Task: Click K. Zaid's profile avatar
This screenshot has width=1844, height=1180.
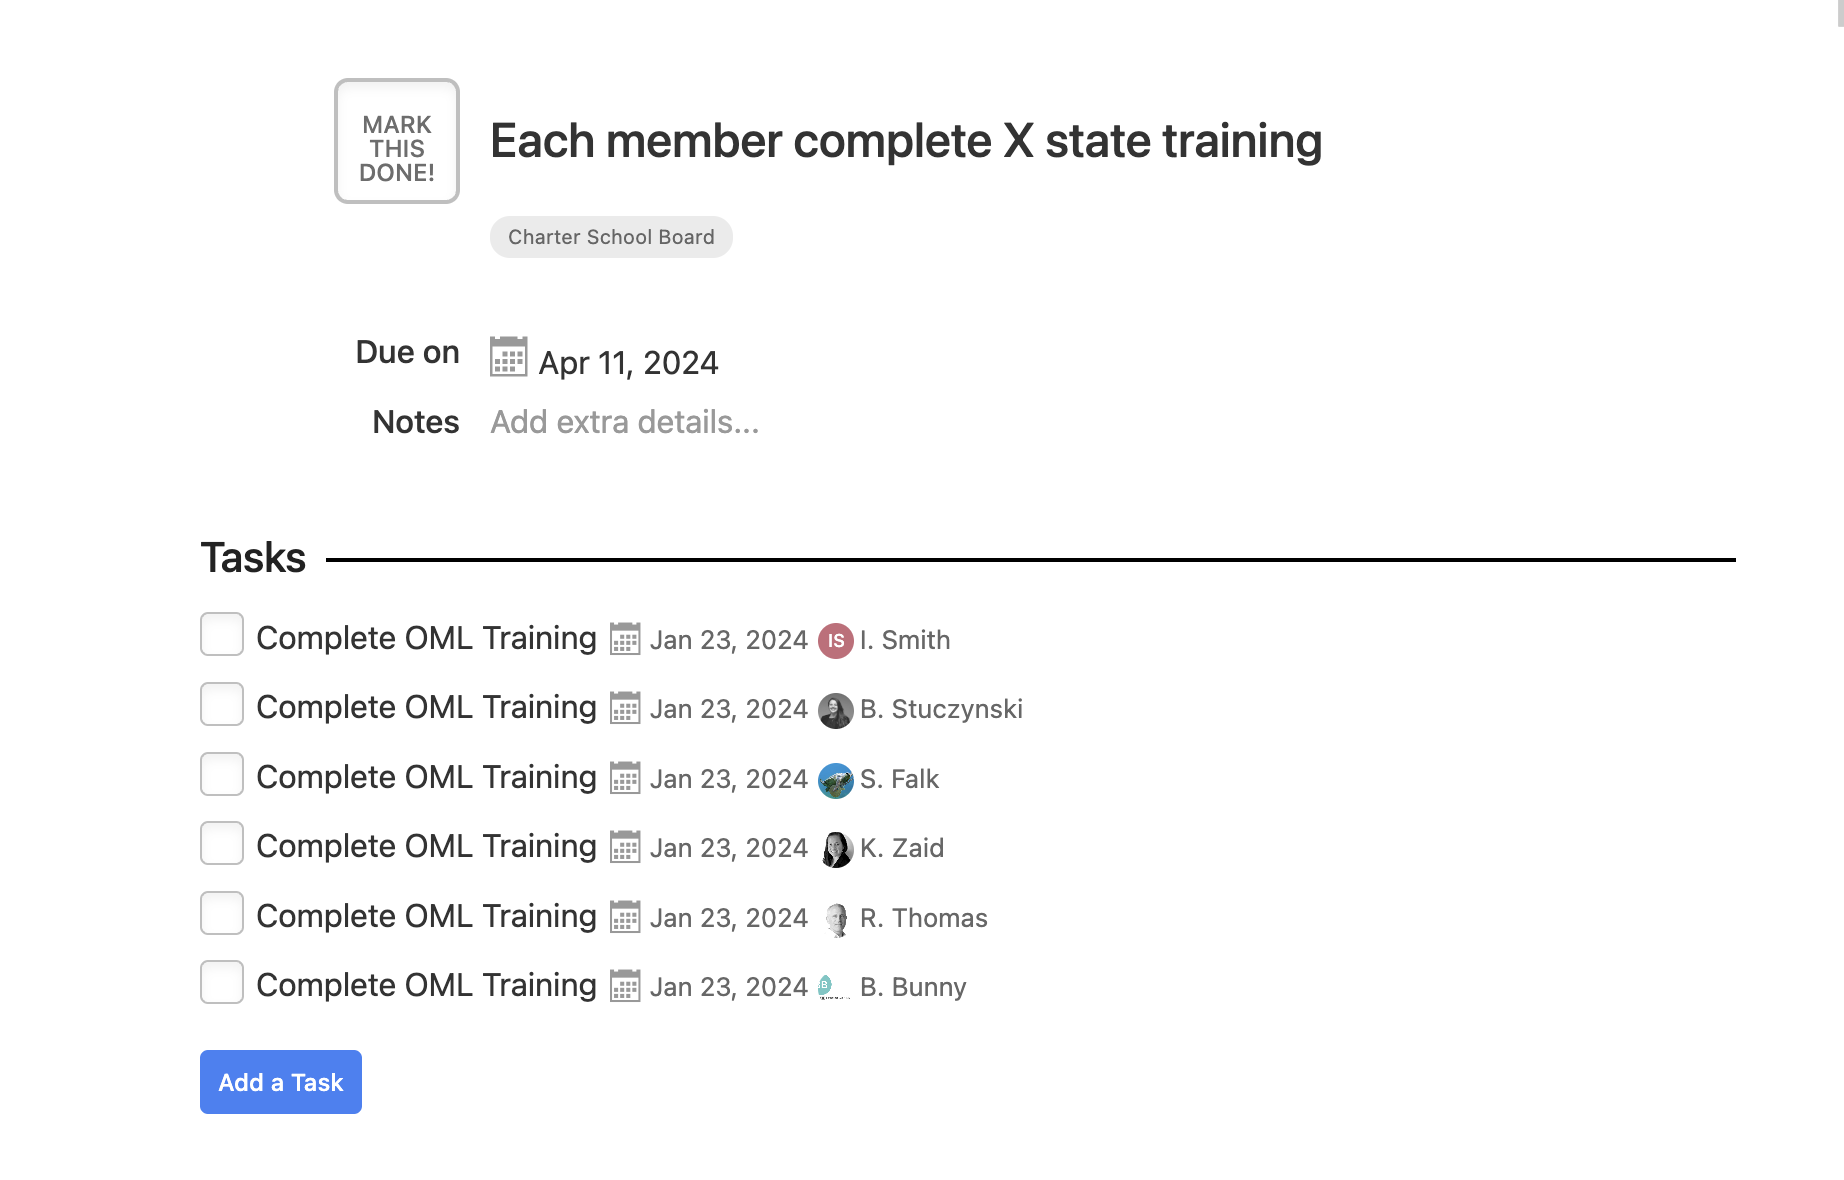Action: pos(835,849)
